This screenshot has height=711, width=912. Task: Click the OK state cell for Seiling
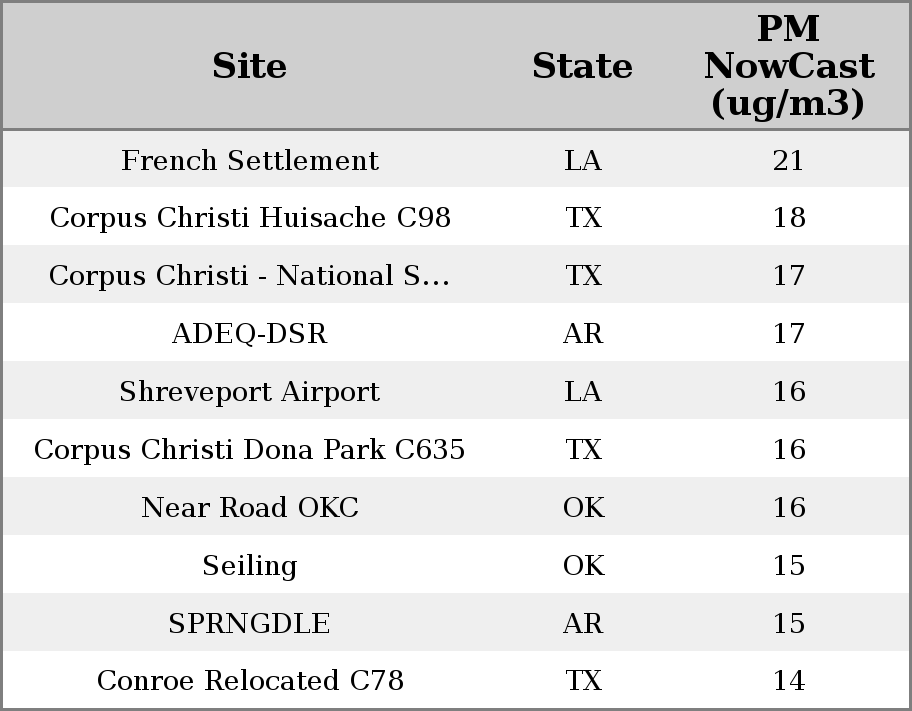click(583, 566)
